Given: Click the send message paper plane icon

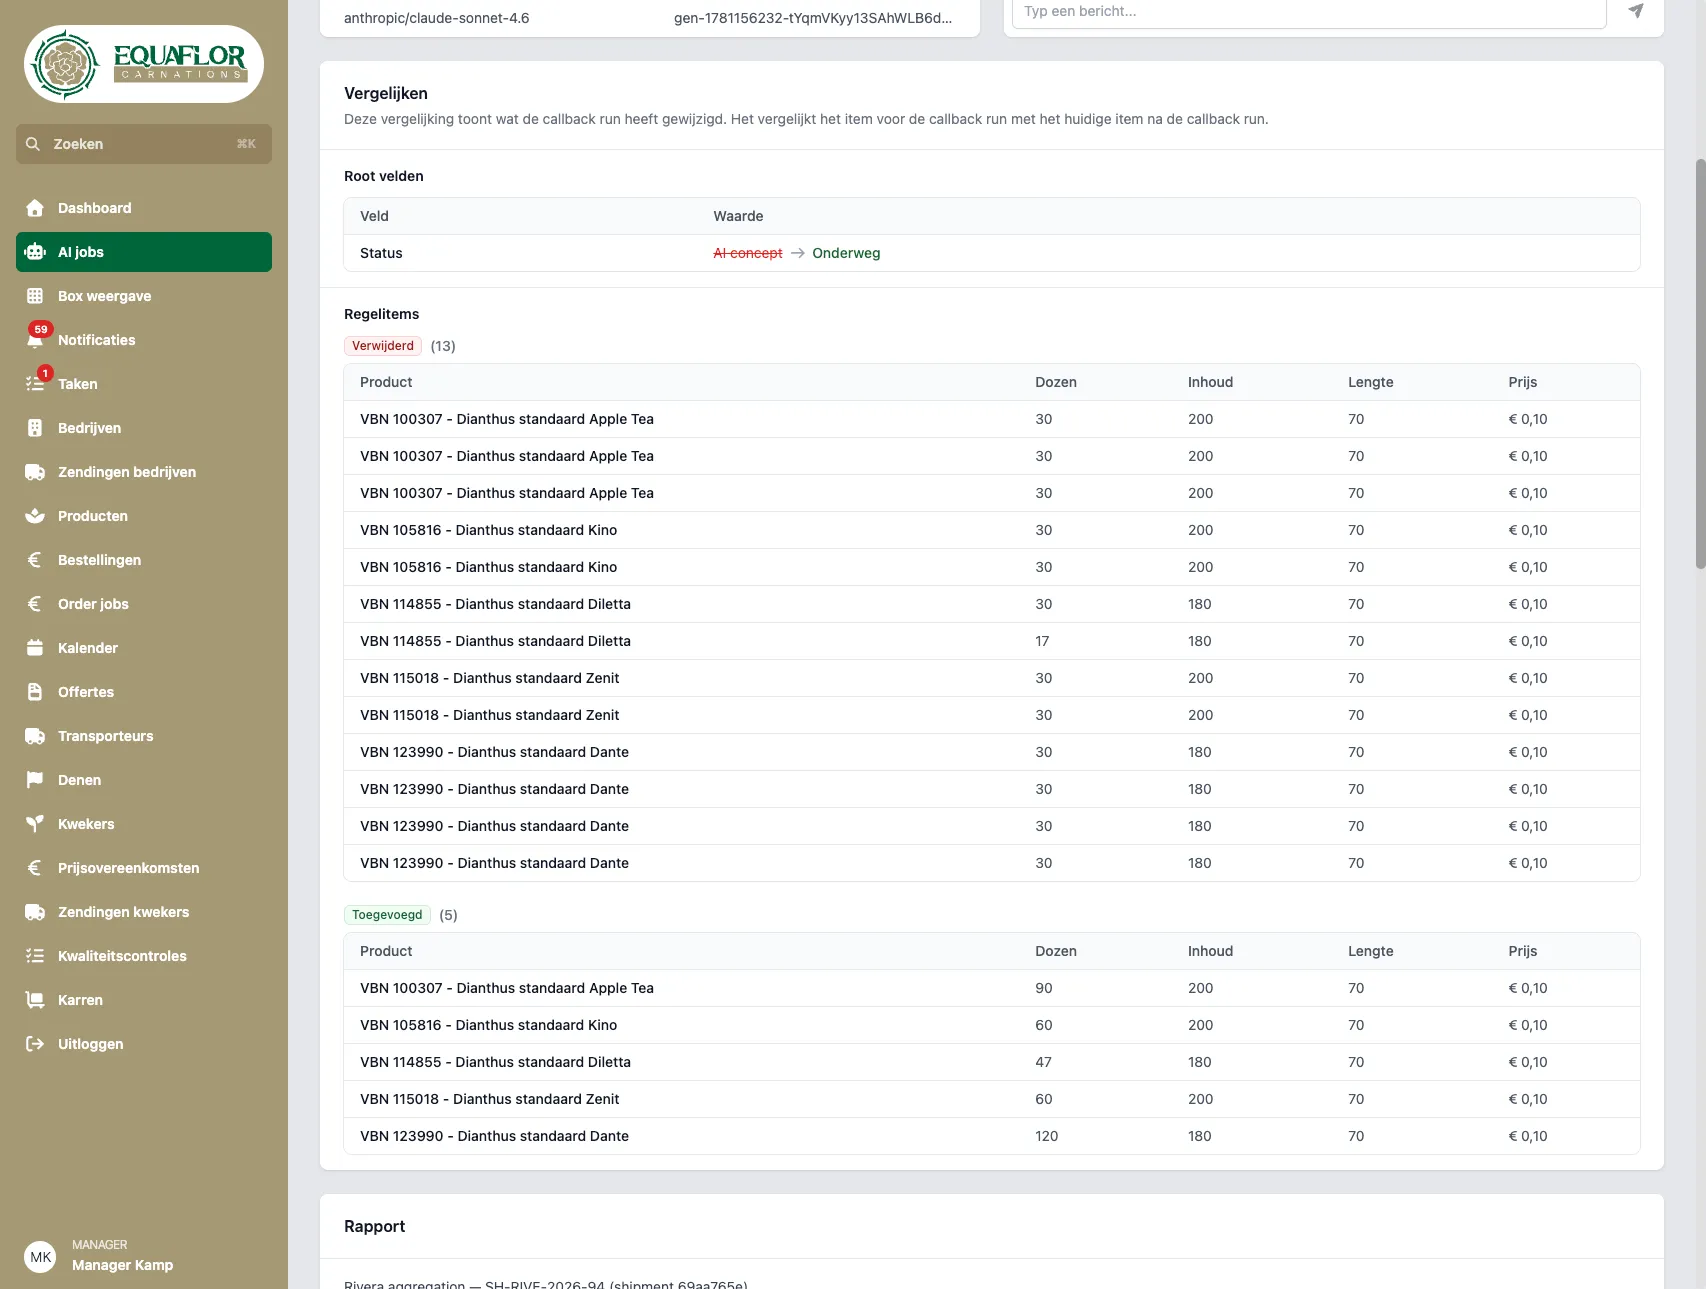Looking at the screenshot, I should click(x=1636, y=11).
